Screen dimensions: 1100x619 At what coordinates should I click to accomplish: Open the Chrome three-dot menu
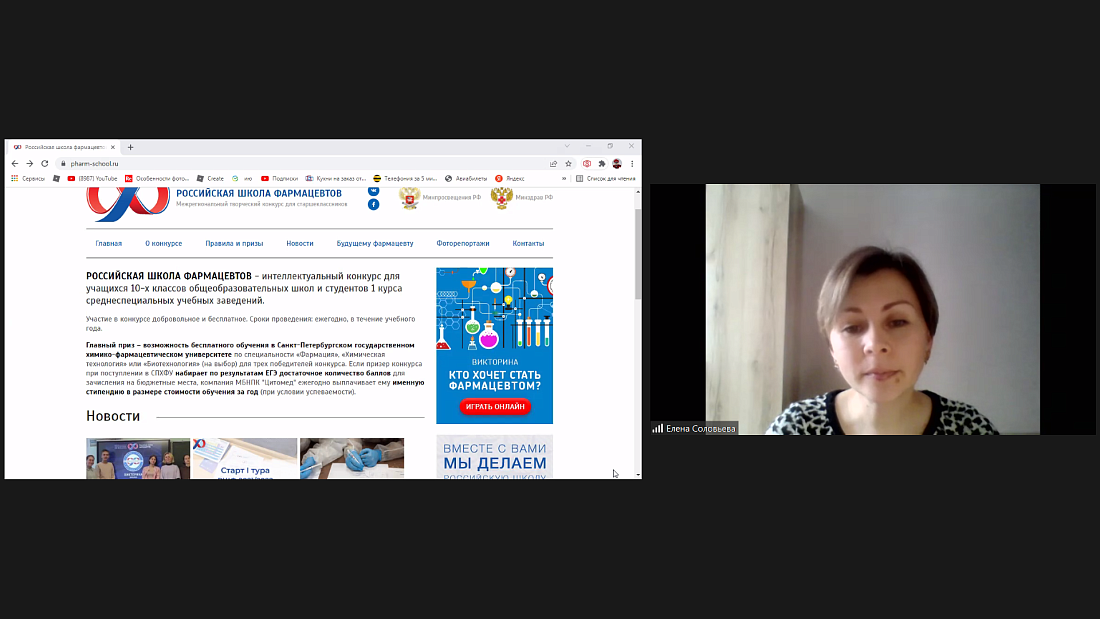pyautogui.click(x=632, y=163)
